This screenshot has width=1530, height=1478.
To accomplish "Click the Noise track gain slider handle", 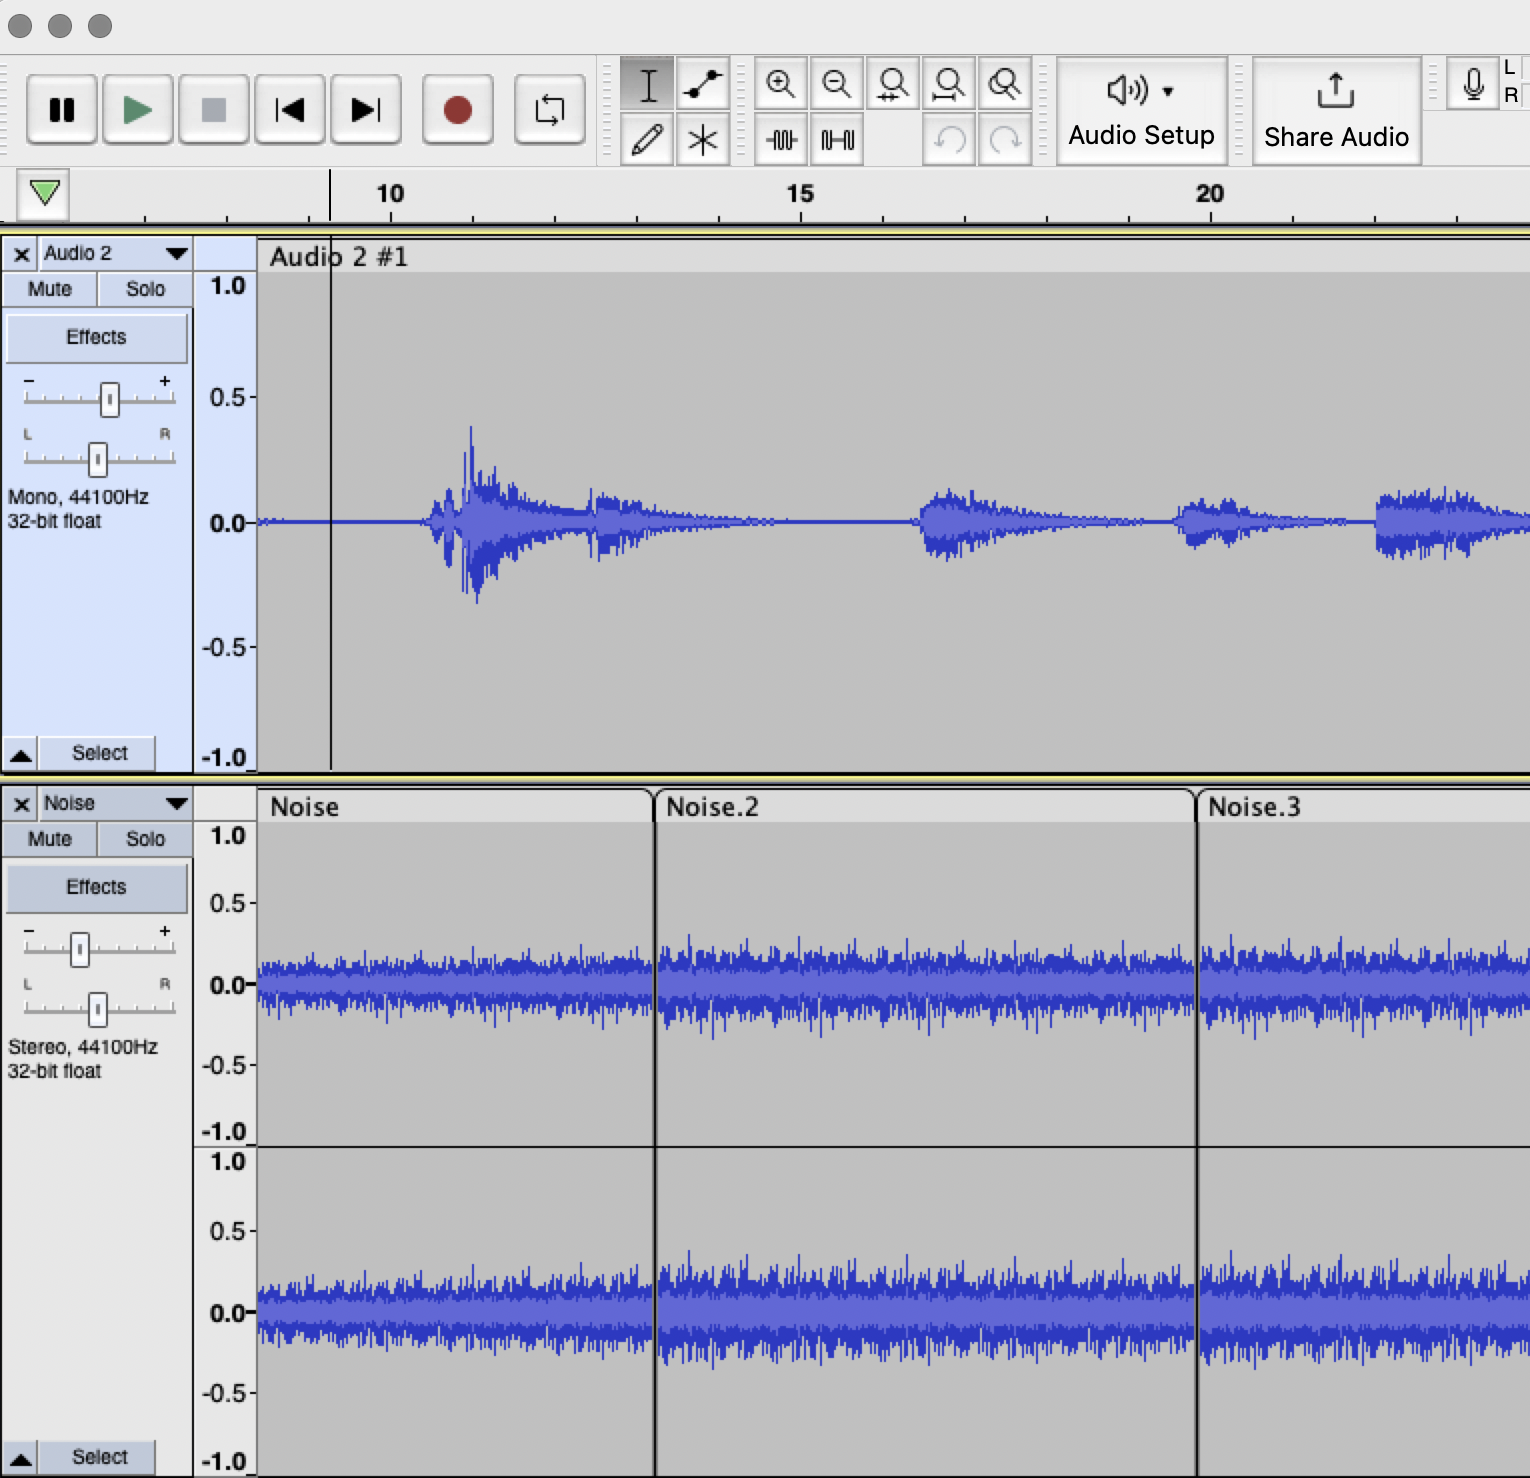I will coord(80,949).
